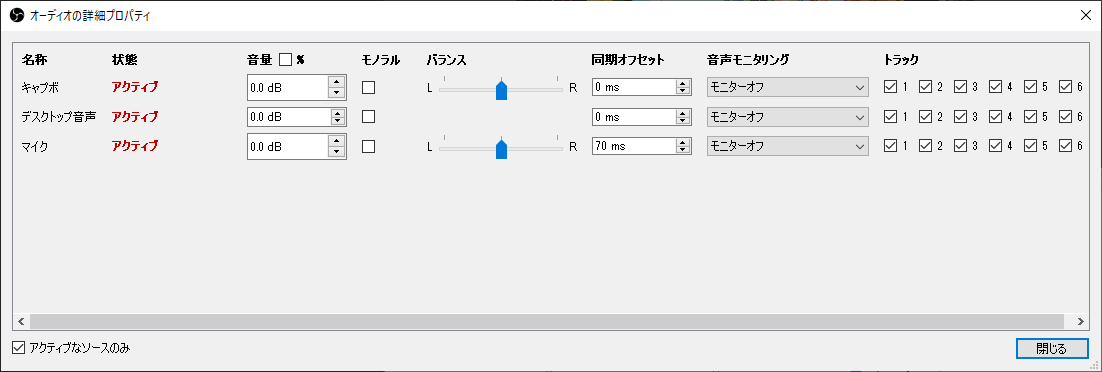Decrease マイク sync offset with down arrow
The image size is (1102, 372).
682,150
